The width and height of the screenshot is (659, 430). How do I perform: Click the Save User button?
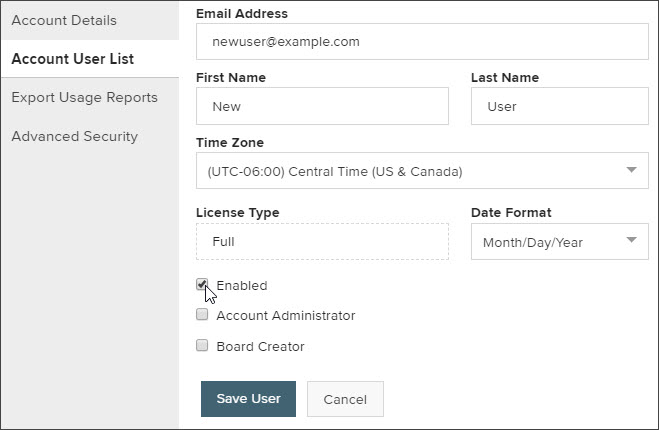[248, 399]
